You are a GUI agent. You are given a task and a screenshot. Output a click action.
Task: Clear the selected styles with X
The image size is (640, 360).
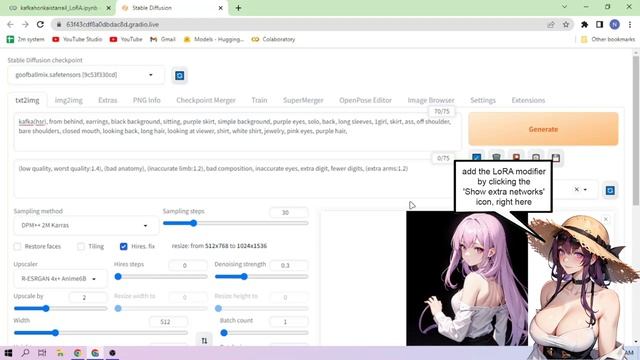pos(576,189)
